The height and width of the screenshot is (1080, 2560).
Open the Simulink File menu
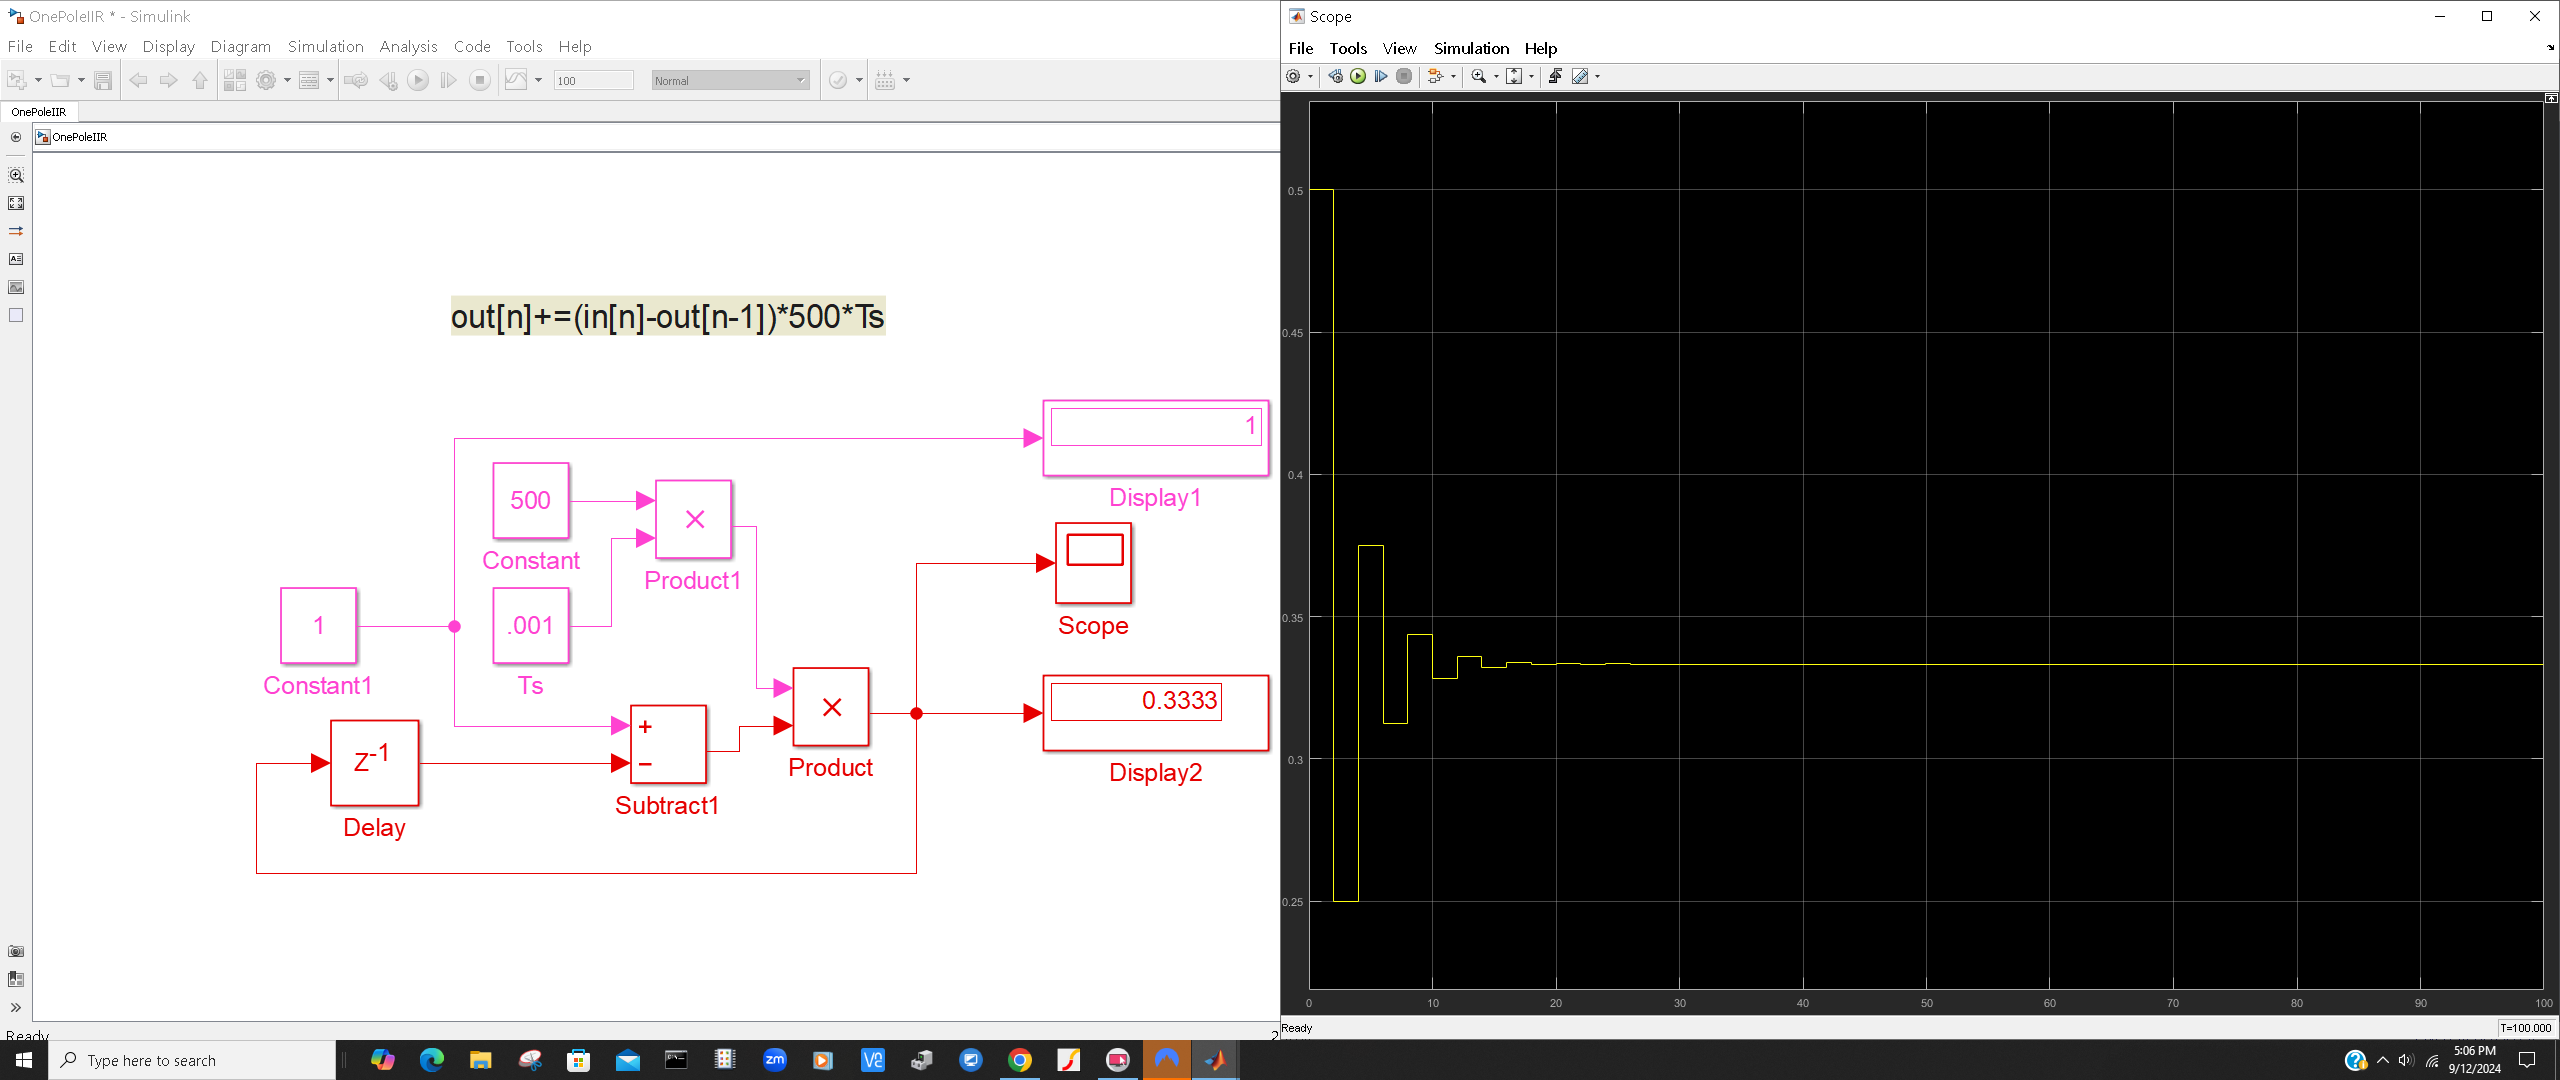(20, 46)
